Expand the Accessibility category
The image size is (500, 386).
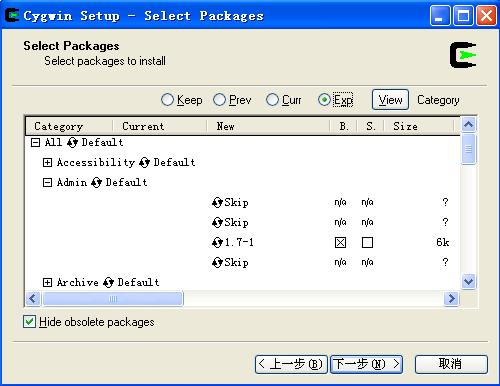(x=47, y=163)
